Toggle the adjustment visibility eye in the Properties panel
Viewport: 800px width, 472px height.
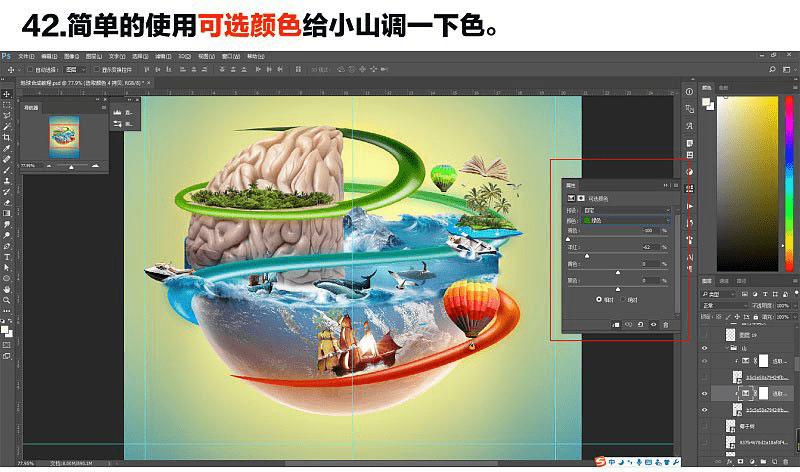[x=654, y=325]
